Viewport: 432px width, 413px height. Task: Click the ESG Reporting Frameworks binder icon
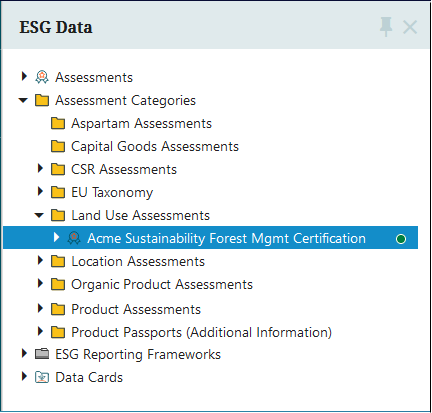click(x=42, y=354)
